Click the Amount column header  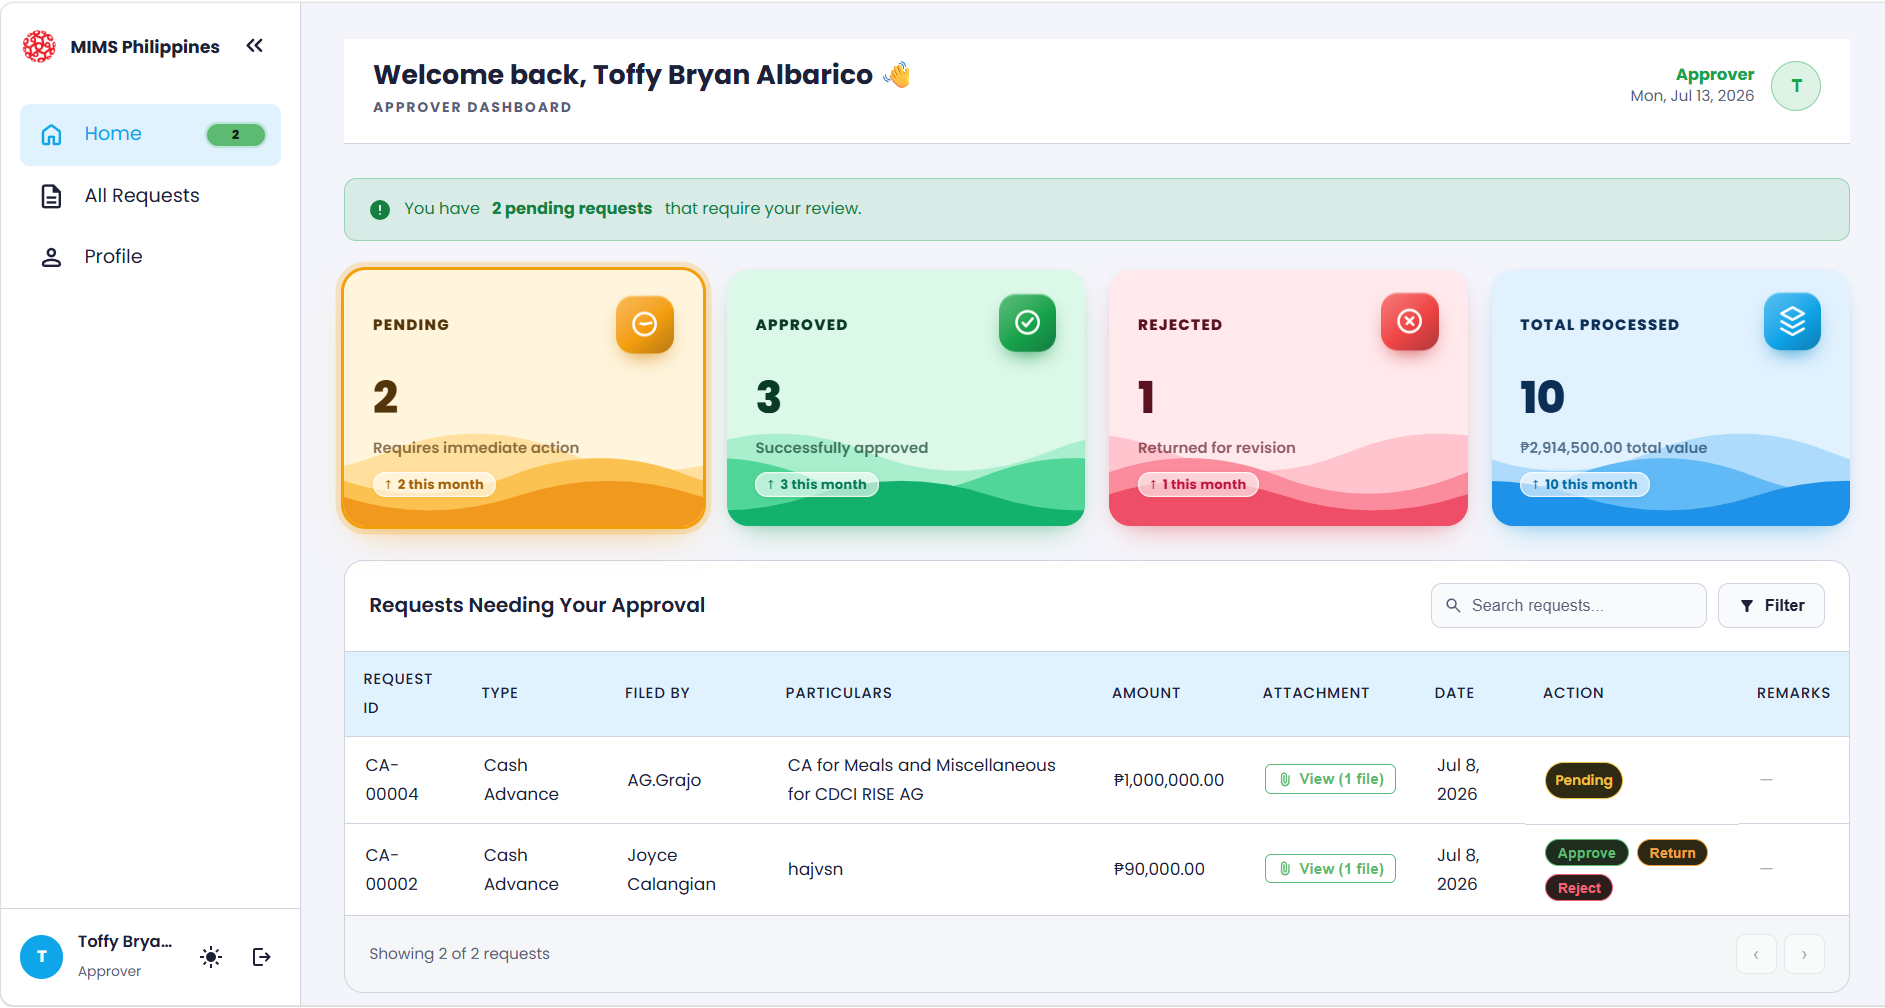1146,694
